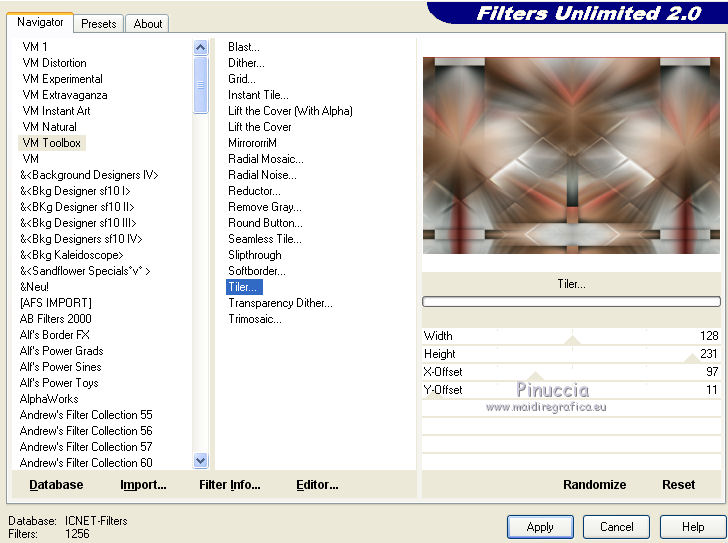Choose the Slipthrough filter
Viewport: 728px width, 543px height.
click(x=254, y=255)
